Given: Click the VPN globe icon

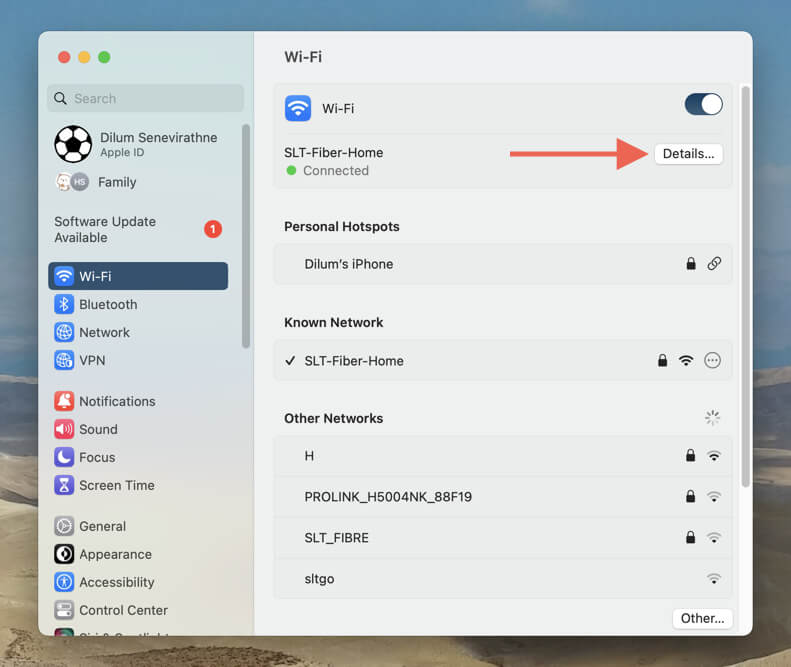Looking at the screenshot, I should (x=64, y=360).
